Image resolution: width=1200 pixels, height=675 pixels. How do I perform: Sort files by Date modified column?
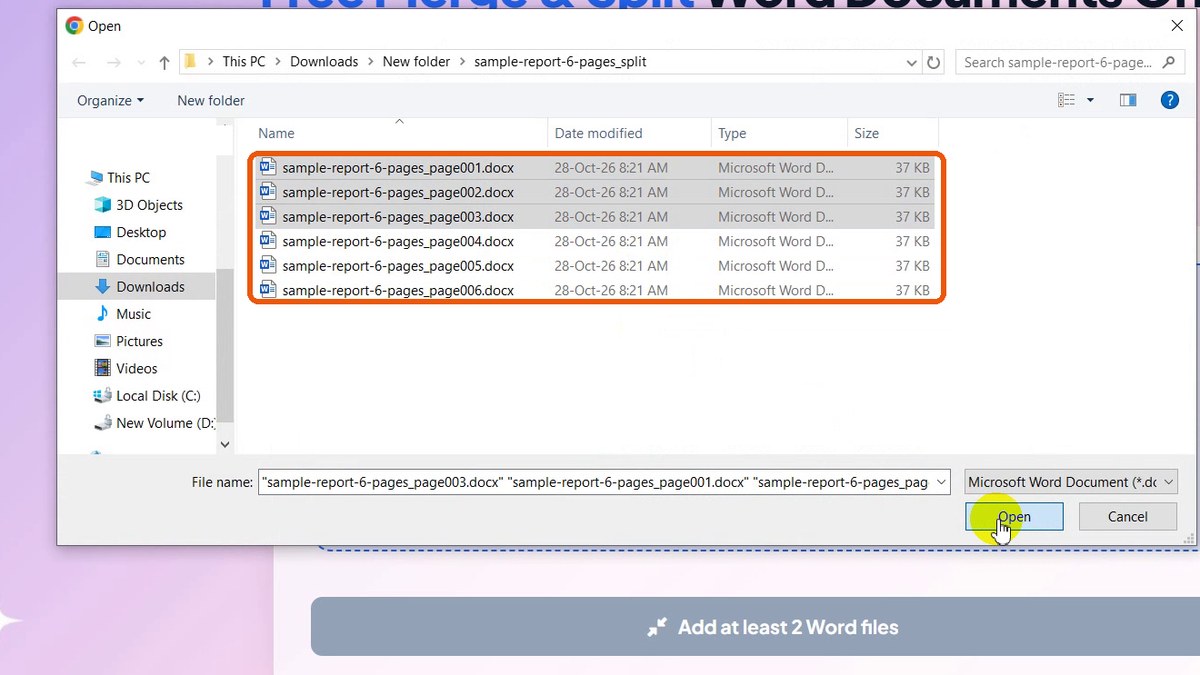point(629,133)
